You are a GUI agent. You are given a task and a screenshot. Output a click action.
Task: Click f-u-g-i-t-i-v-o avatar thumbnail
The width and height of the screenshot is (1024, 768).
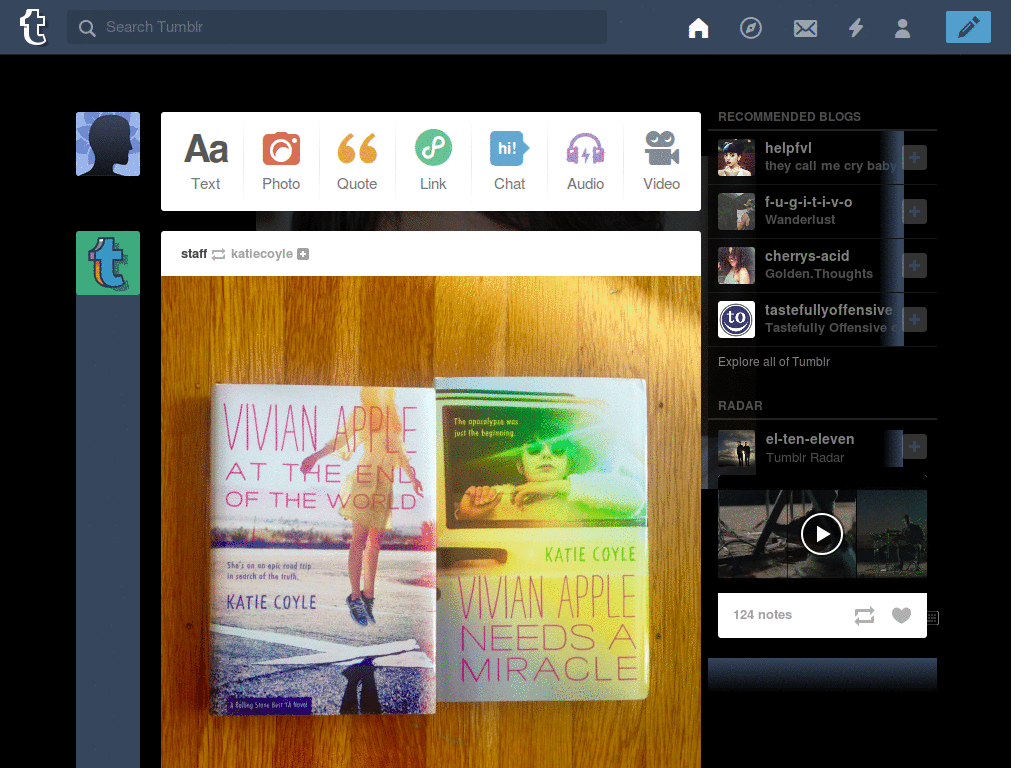(736, 212)
